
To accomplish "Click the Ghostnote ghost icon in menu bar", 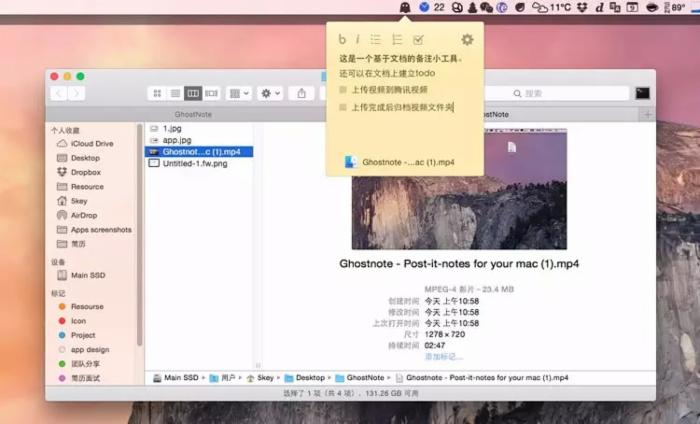I will click(x=405, y=7).
